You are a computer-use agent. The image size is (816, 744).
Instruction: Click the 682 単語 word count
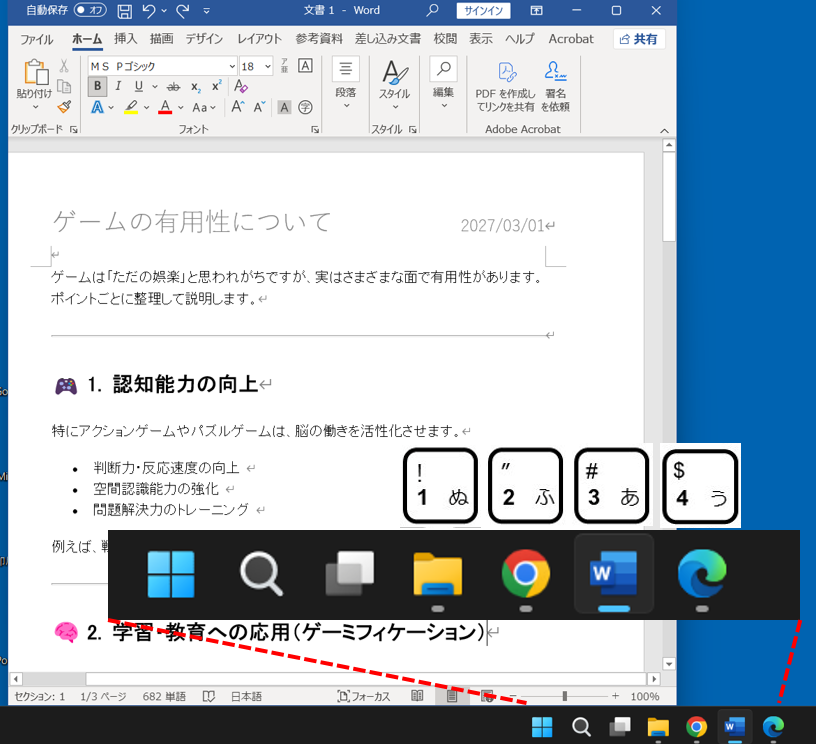[164, 696]
